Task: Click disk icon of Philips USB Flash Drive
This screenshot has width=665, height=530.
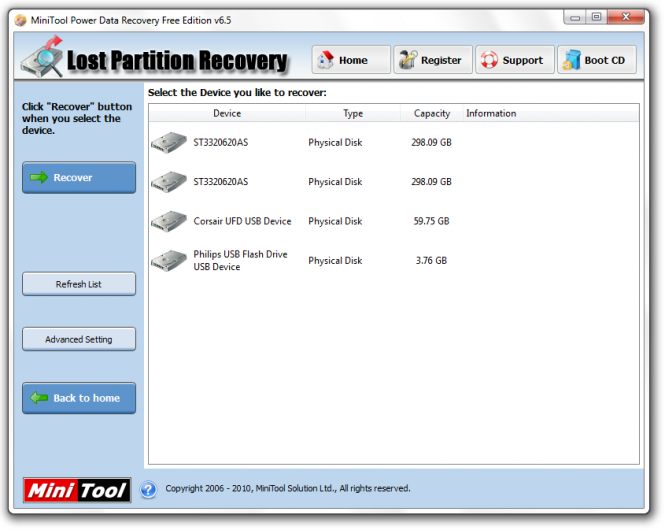Action: (169, 261)
